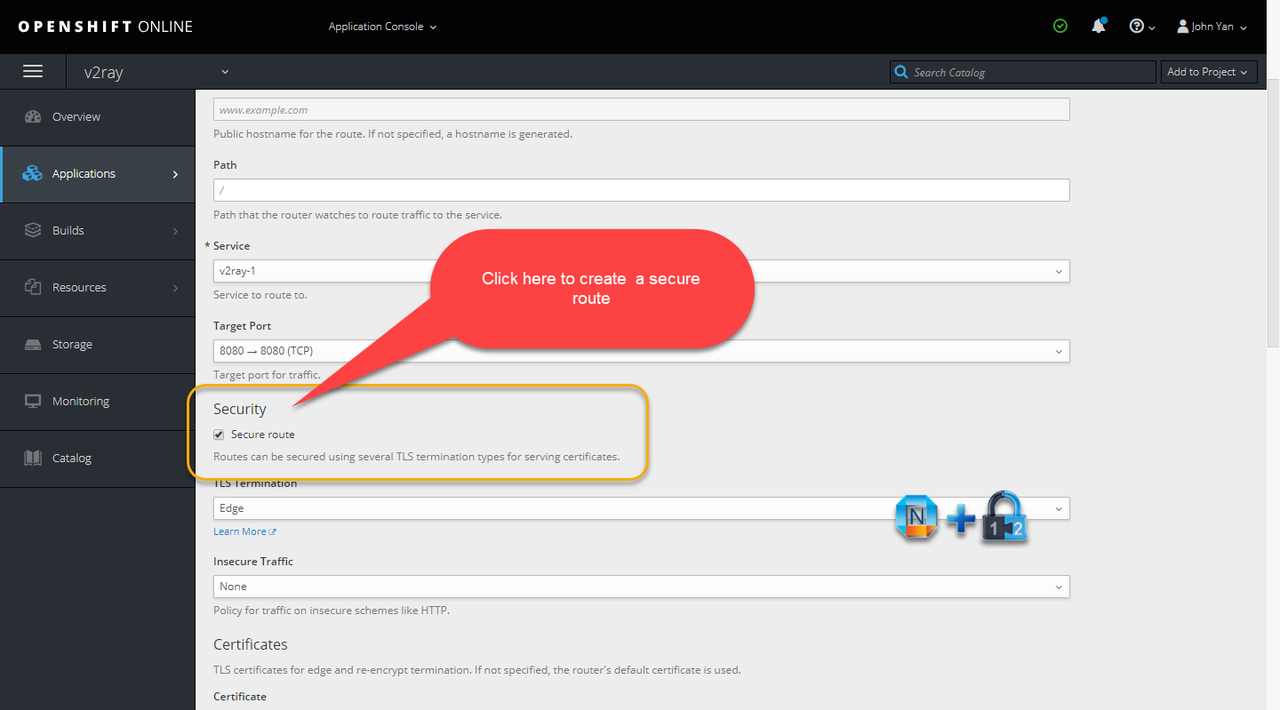This screenshot has height=710, width=1280.
Task: Click the Hostname input field
Action: point(641,110)
